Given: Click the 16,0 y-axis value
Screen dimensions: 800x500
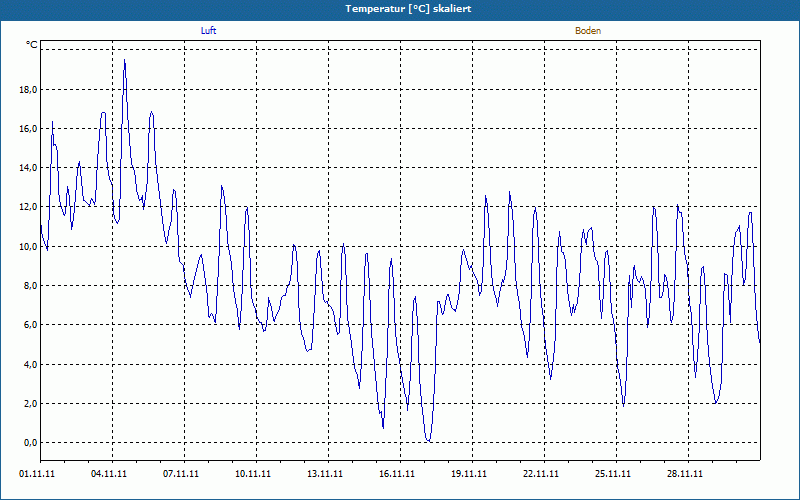Looking at the screenshot, I should click(x=30, y=129).
